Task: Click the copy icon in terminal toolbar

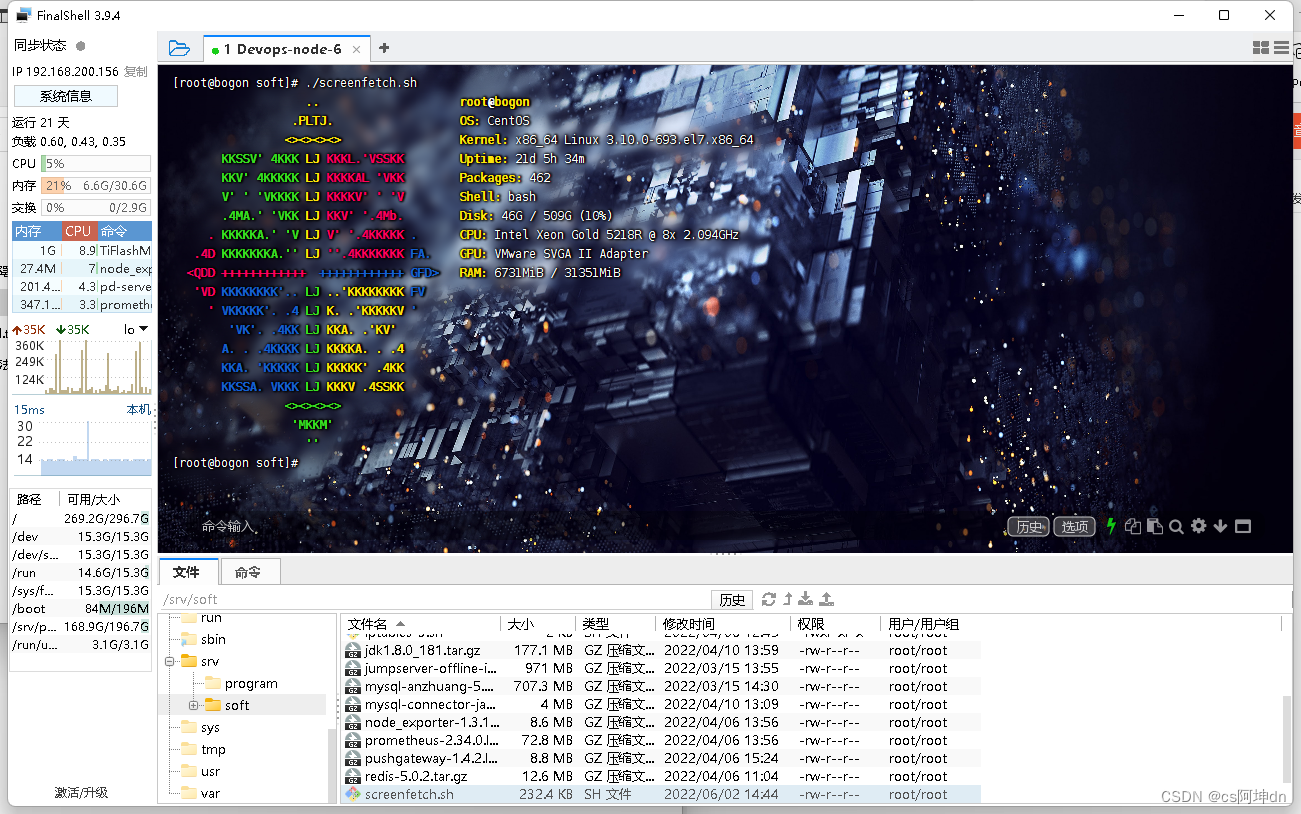Action: click(1133, 526)
